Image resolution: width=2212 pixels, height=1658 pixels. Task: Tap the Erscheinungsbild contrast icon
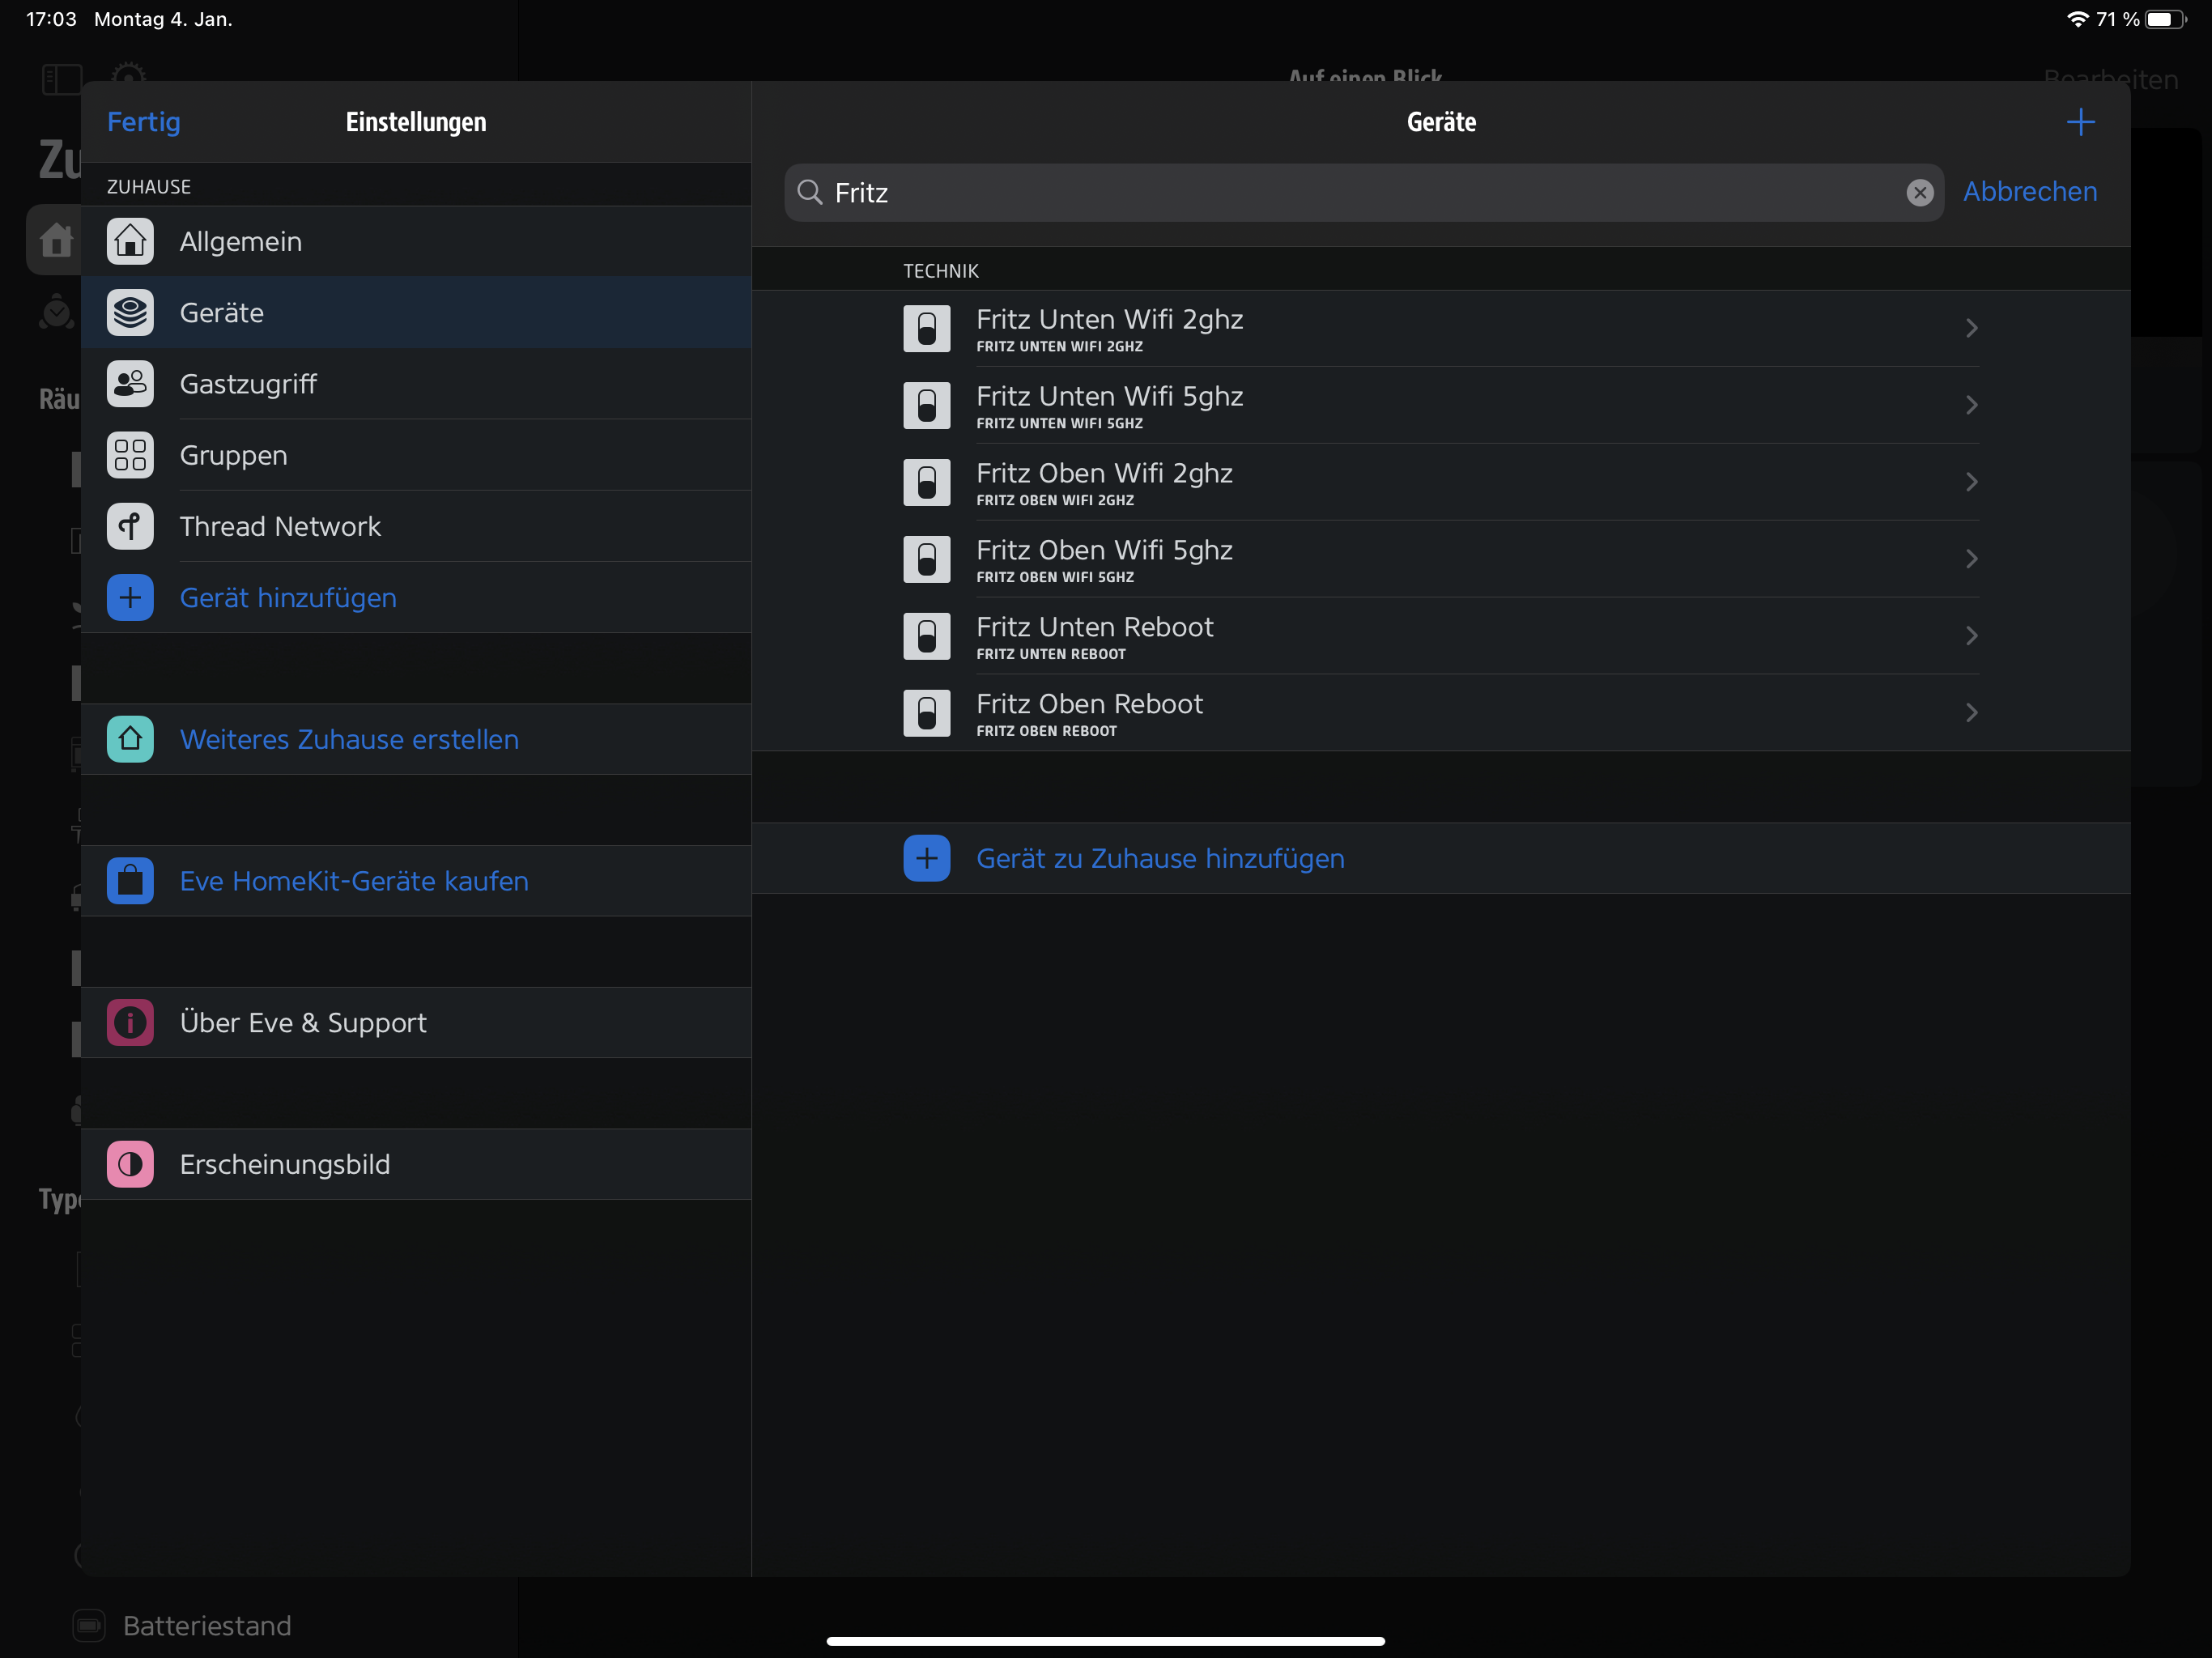[x=130, y=1164]
